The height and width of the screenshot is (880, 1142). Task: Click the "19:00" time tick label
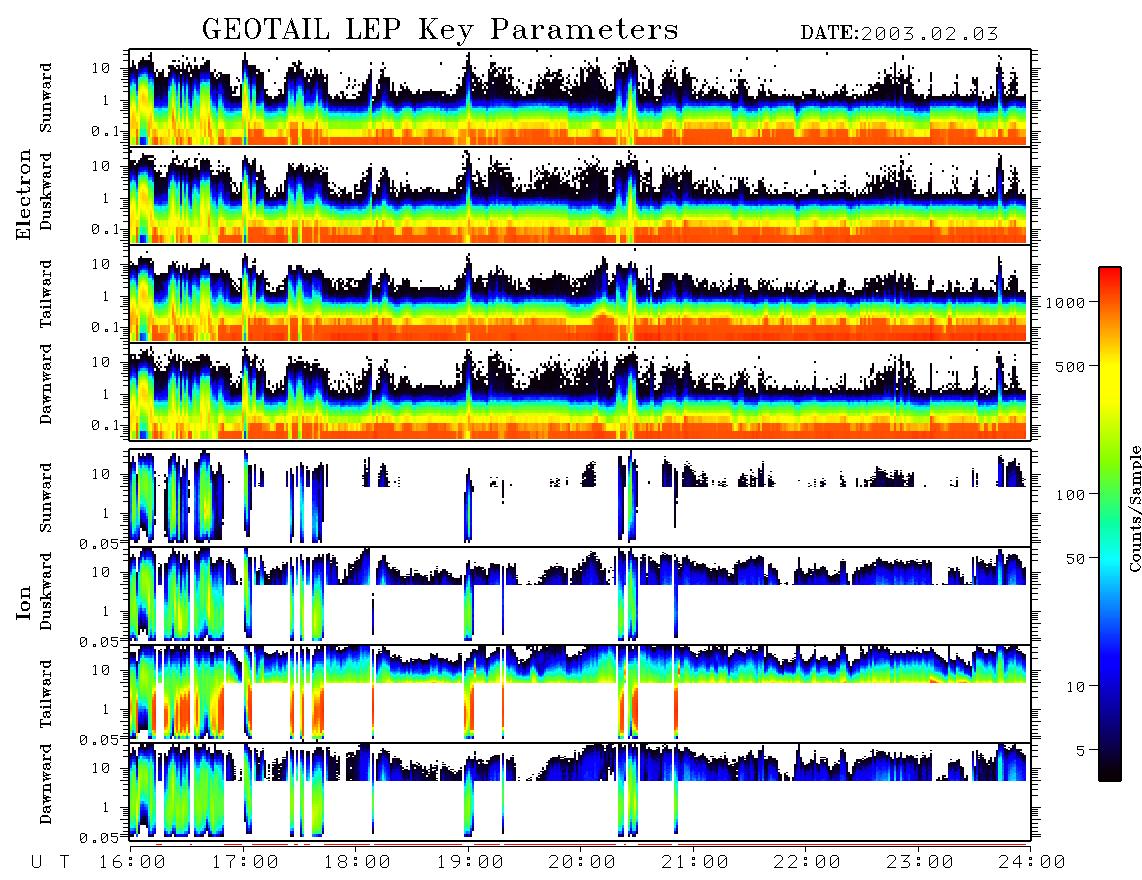click(x=470, y=863)
